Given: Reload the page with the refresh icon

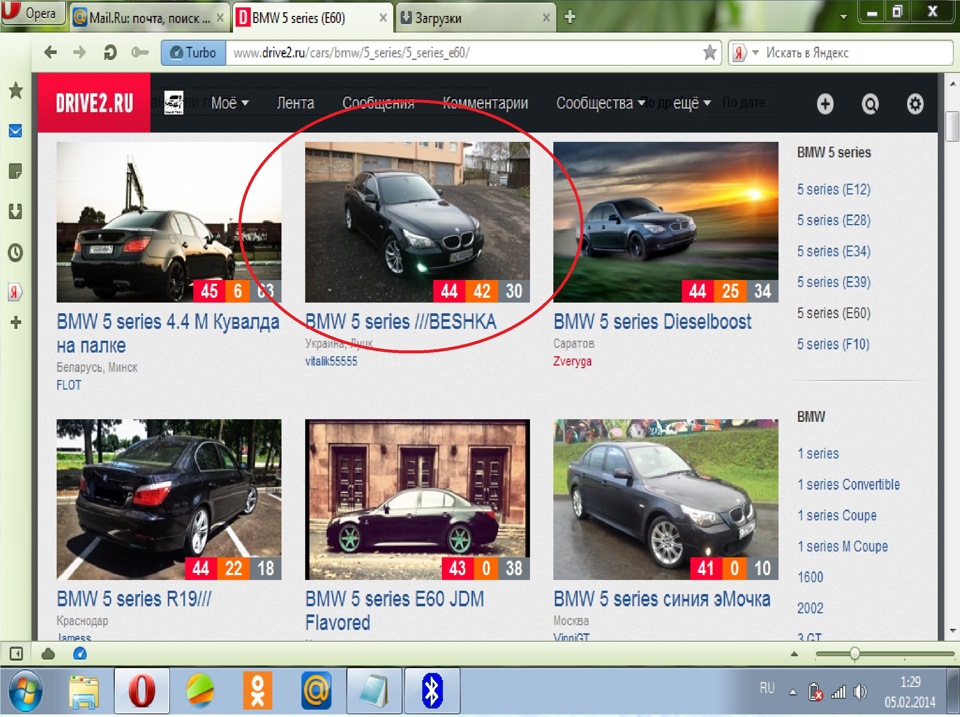Looking at the screenshot, I should 110,53.
